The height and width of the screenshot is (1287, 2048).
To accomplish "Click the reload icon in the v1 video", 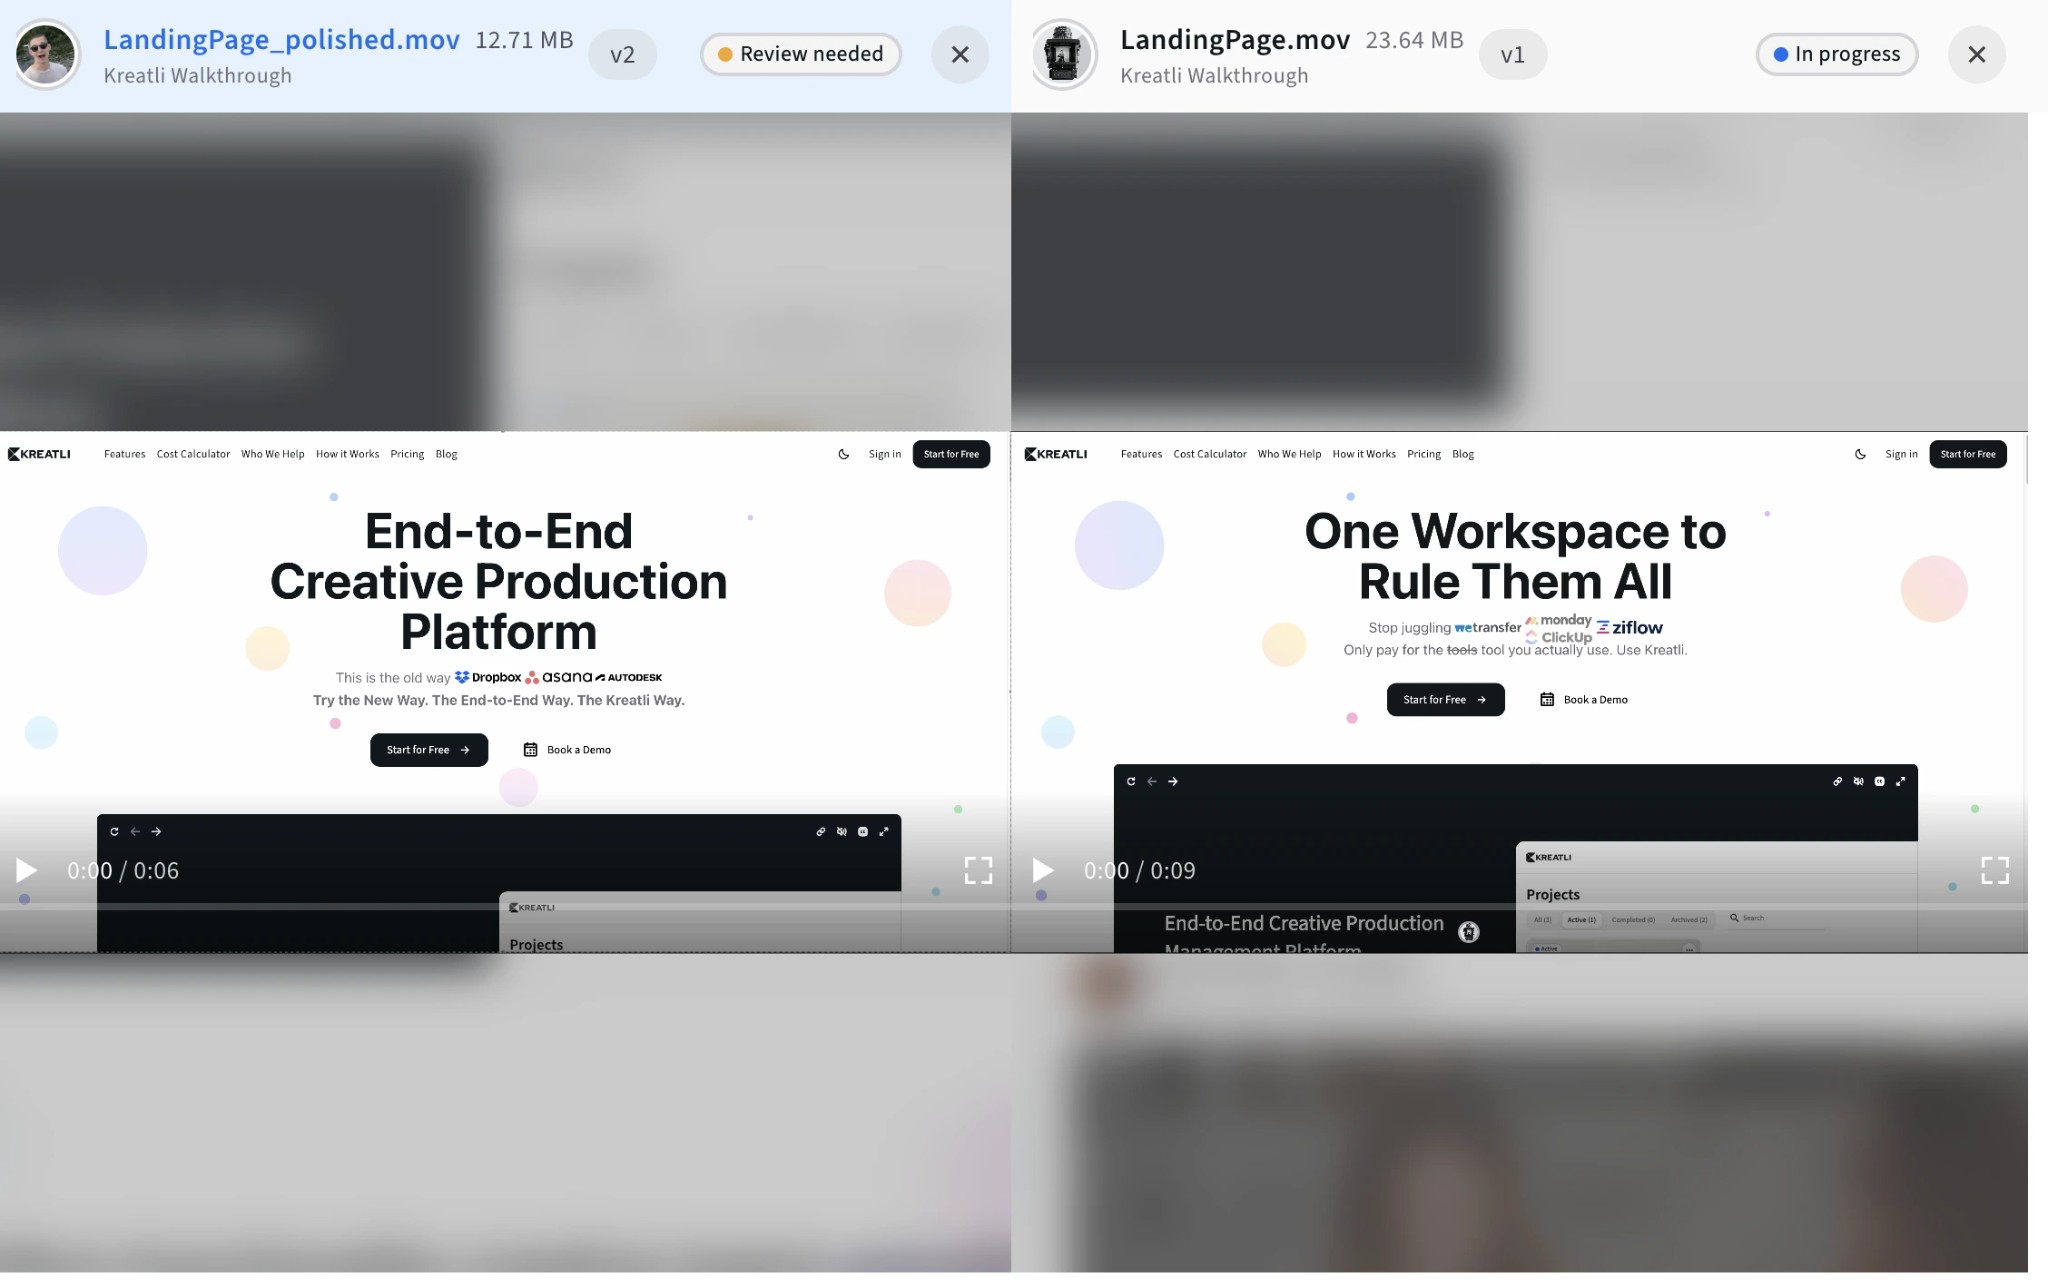I will point(1130,781).
